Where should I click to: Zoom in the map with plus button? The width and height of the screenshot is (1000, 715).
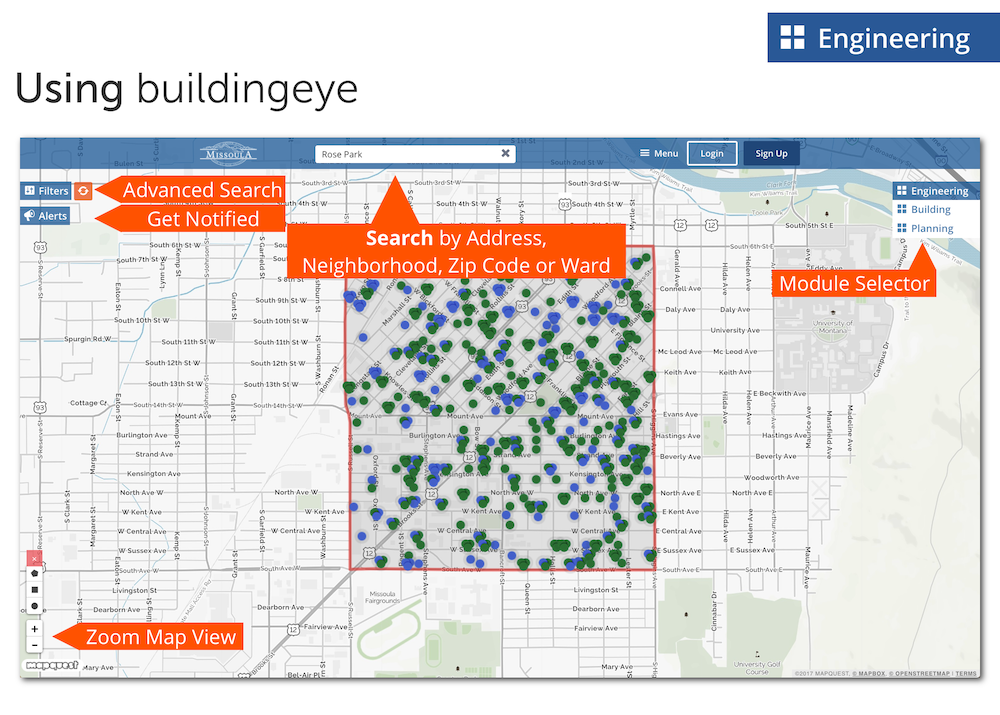(x=34, y=629)
